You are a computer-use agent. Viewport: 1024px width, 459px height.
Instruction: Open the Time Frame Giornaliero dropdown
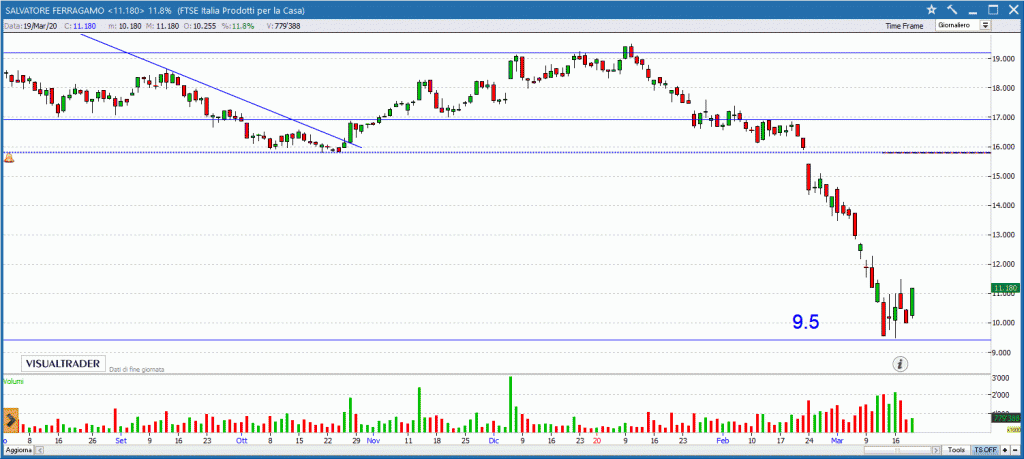click(963, 25)
